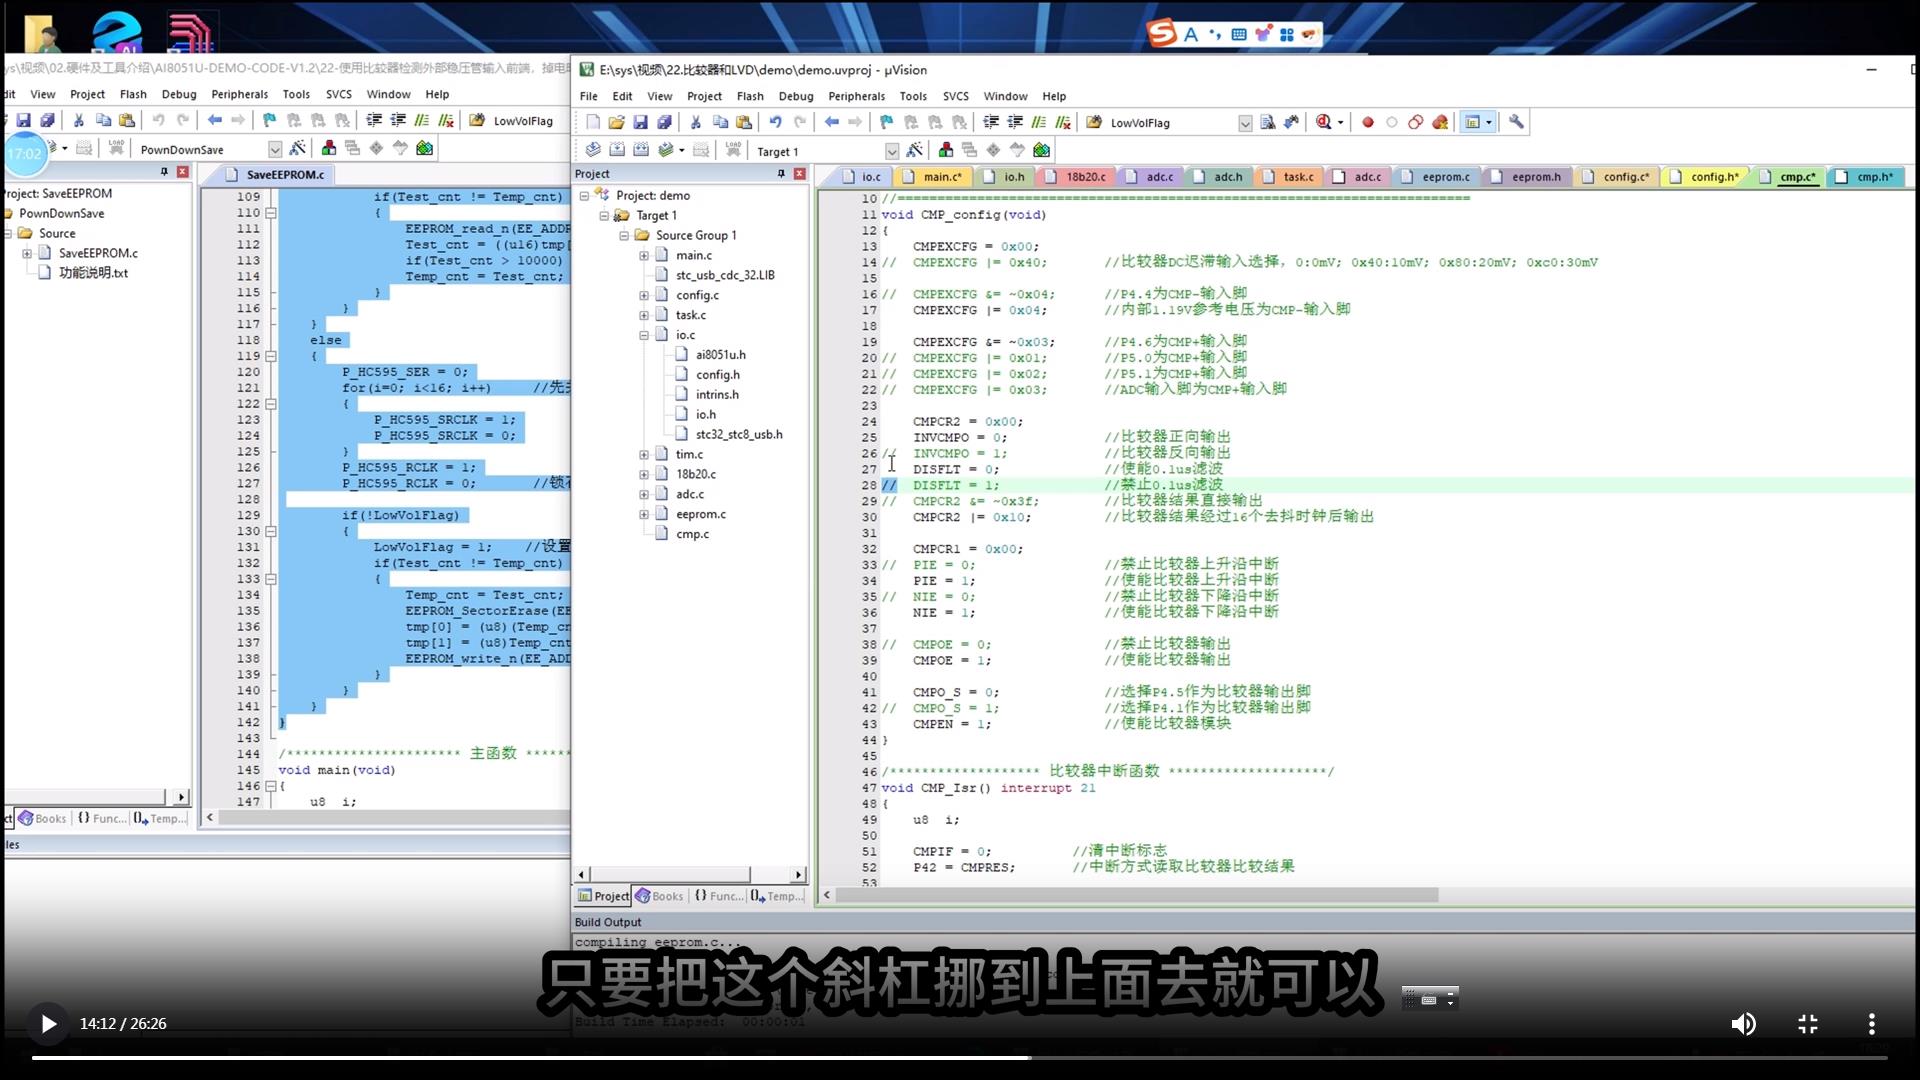The height and width of the screenshot is (1080, 1920).
Task: Open the PownDownSave target dropdown
Action: pos(275,149)
